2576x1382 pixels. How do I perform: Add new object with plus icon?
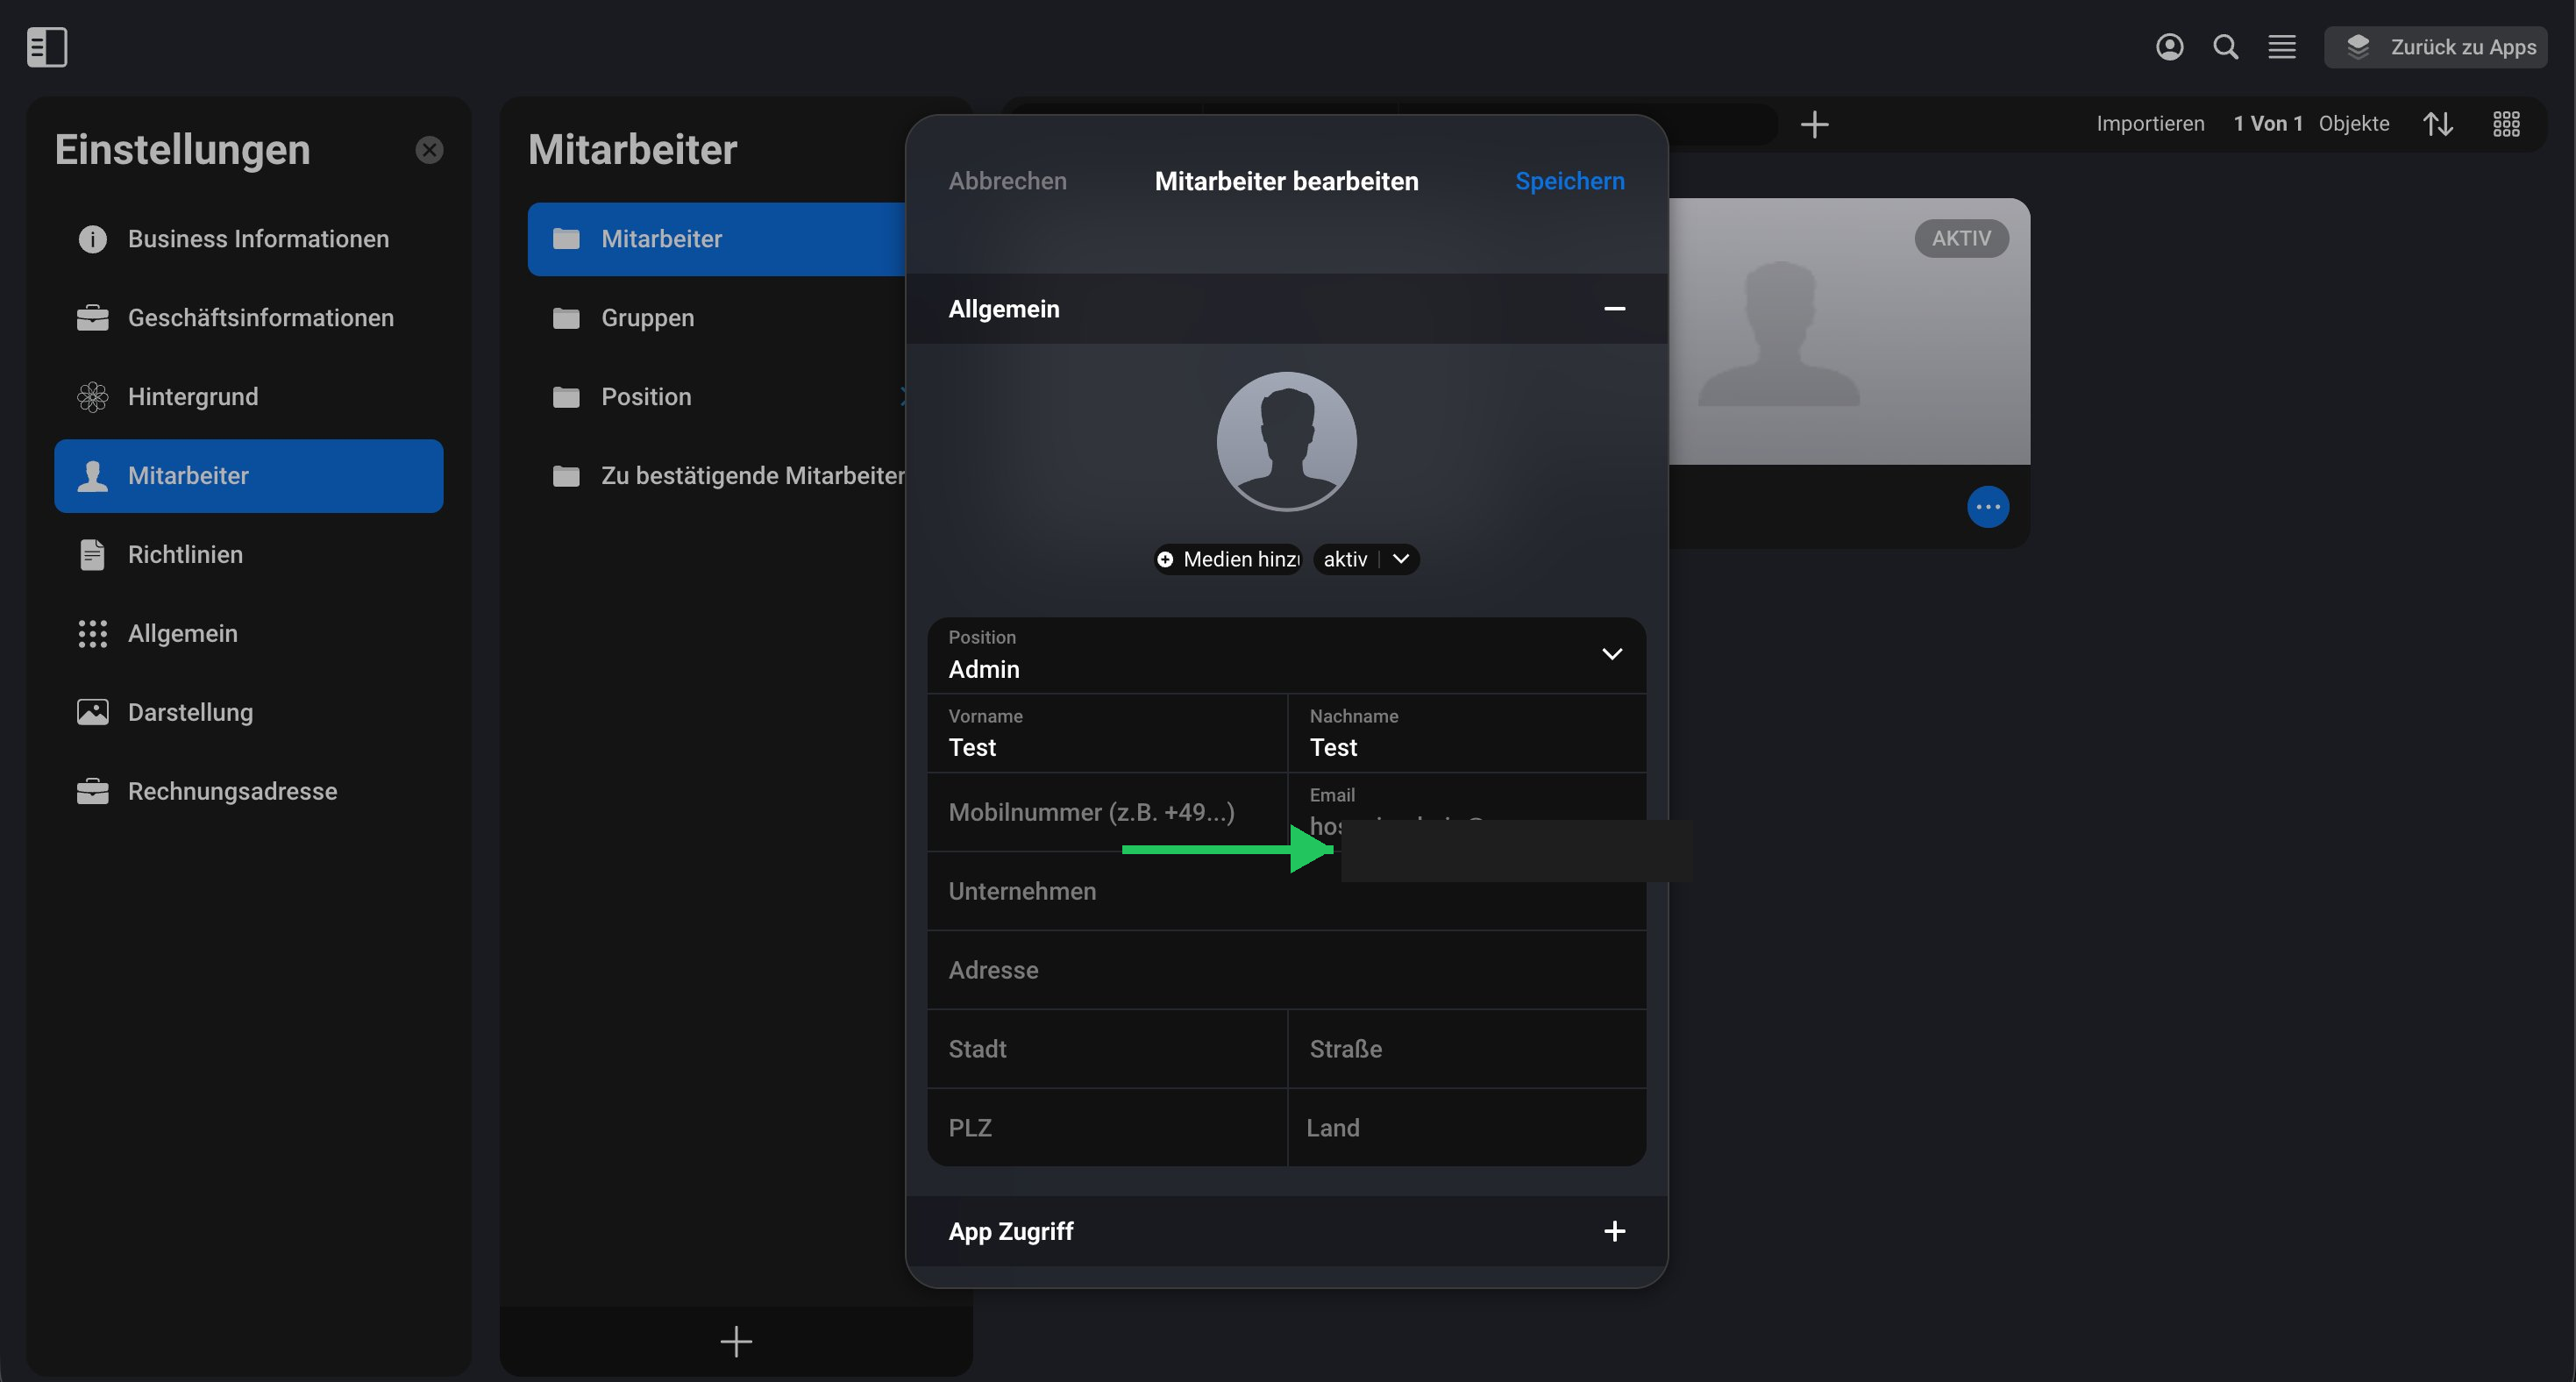pos(1814,124)
